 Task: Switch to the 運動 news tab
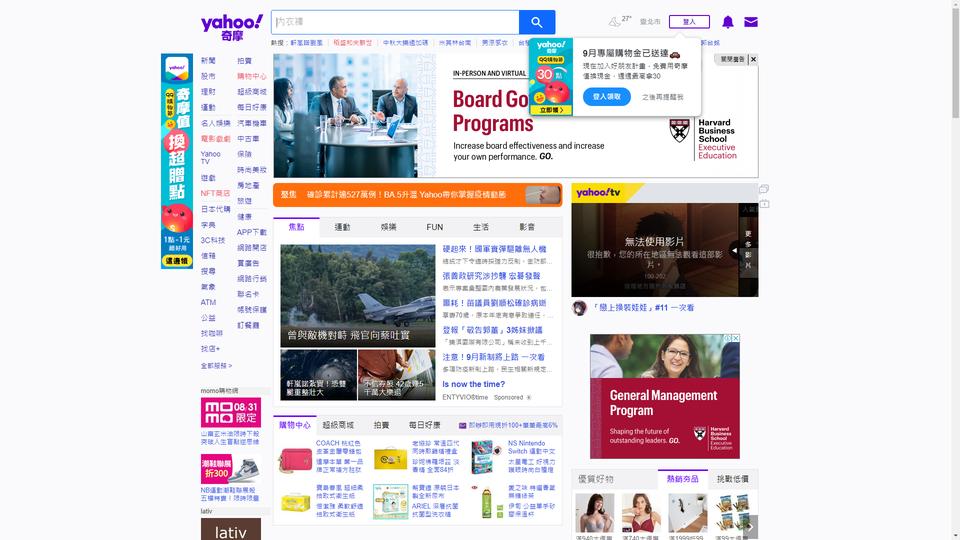(342, 227)
